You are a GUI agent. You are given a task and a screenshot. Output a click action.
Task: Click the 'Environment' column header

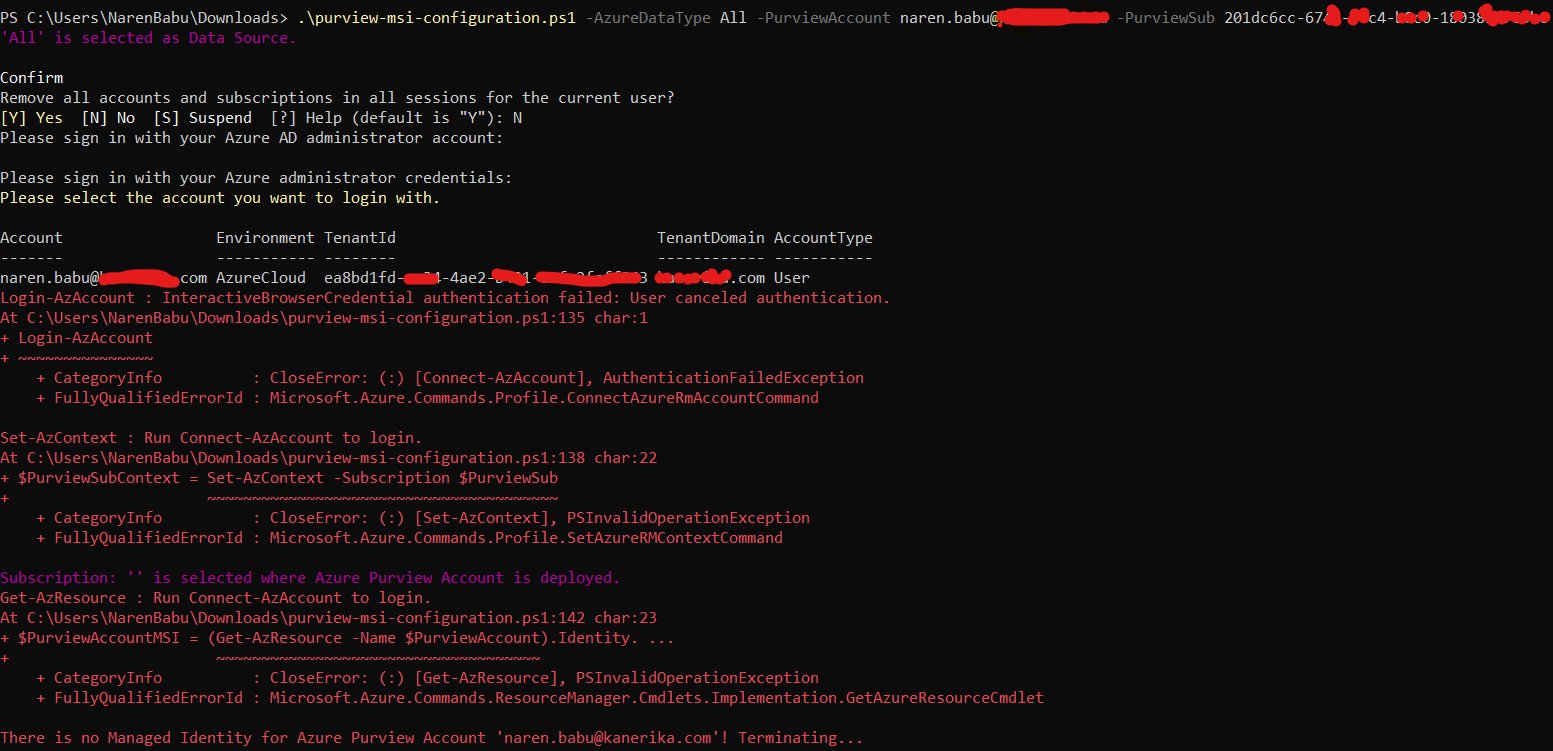(x=266, y=238)
